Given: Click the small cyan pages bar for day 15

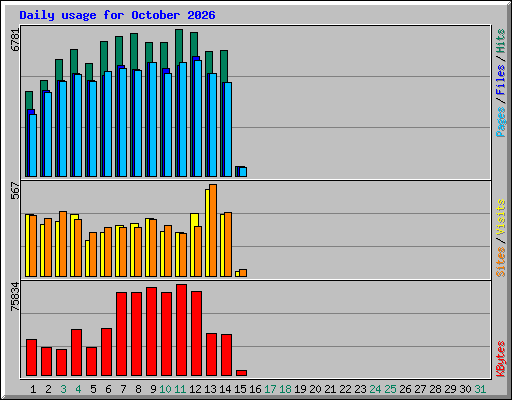Looking at the screenshot, I should pos(243,172).
